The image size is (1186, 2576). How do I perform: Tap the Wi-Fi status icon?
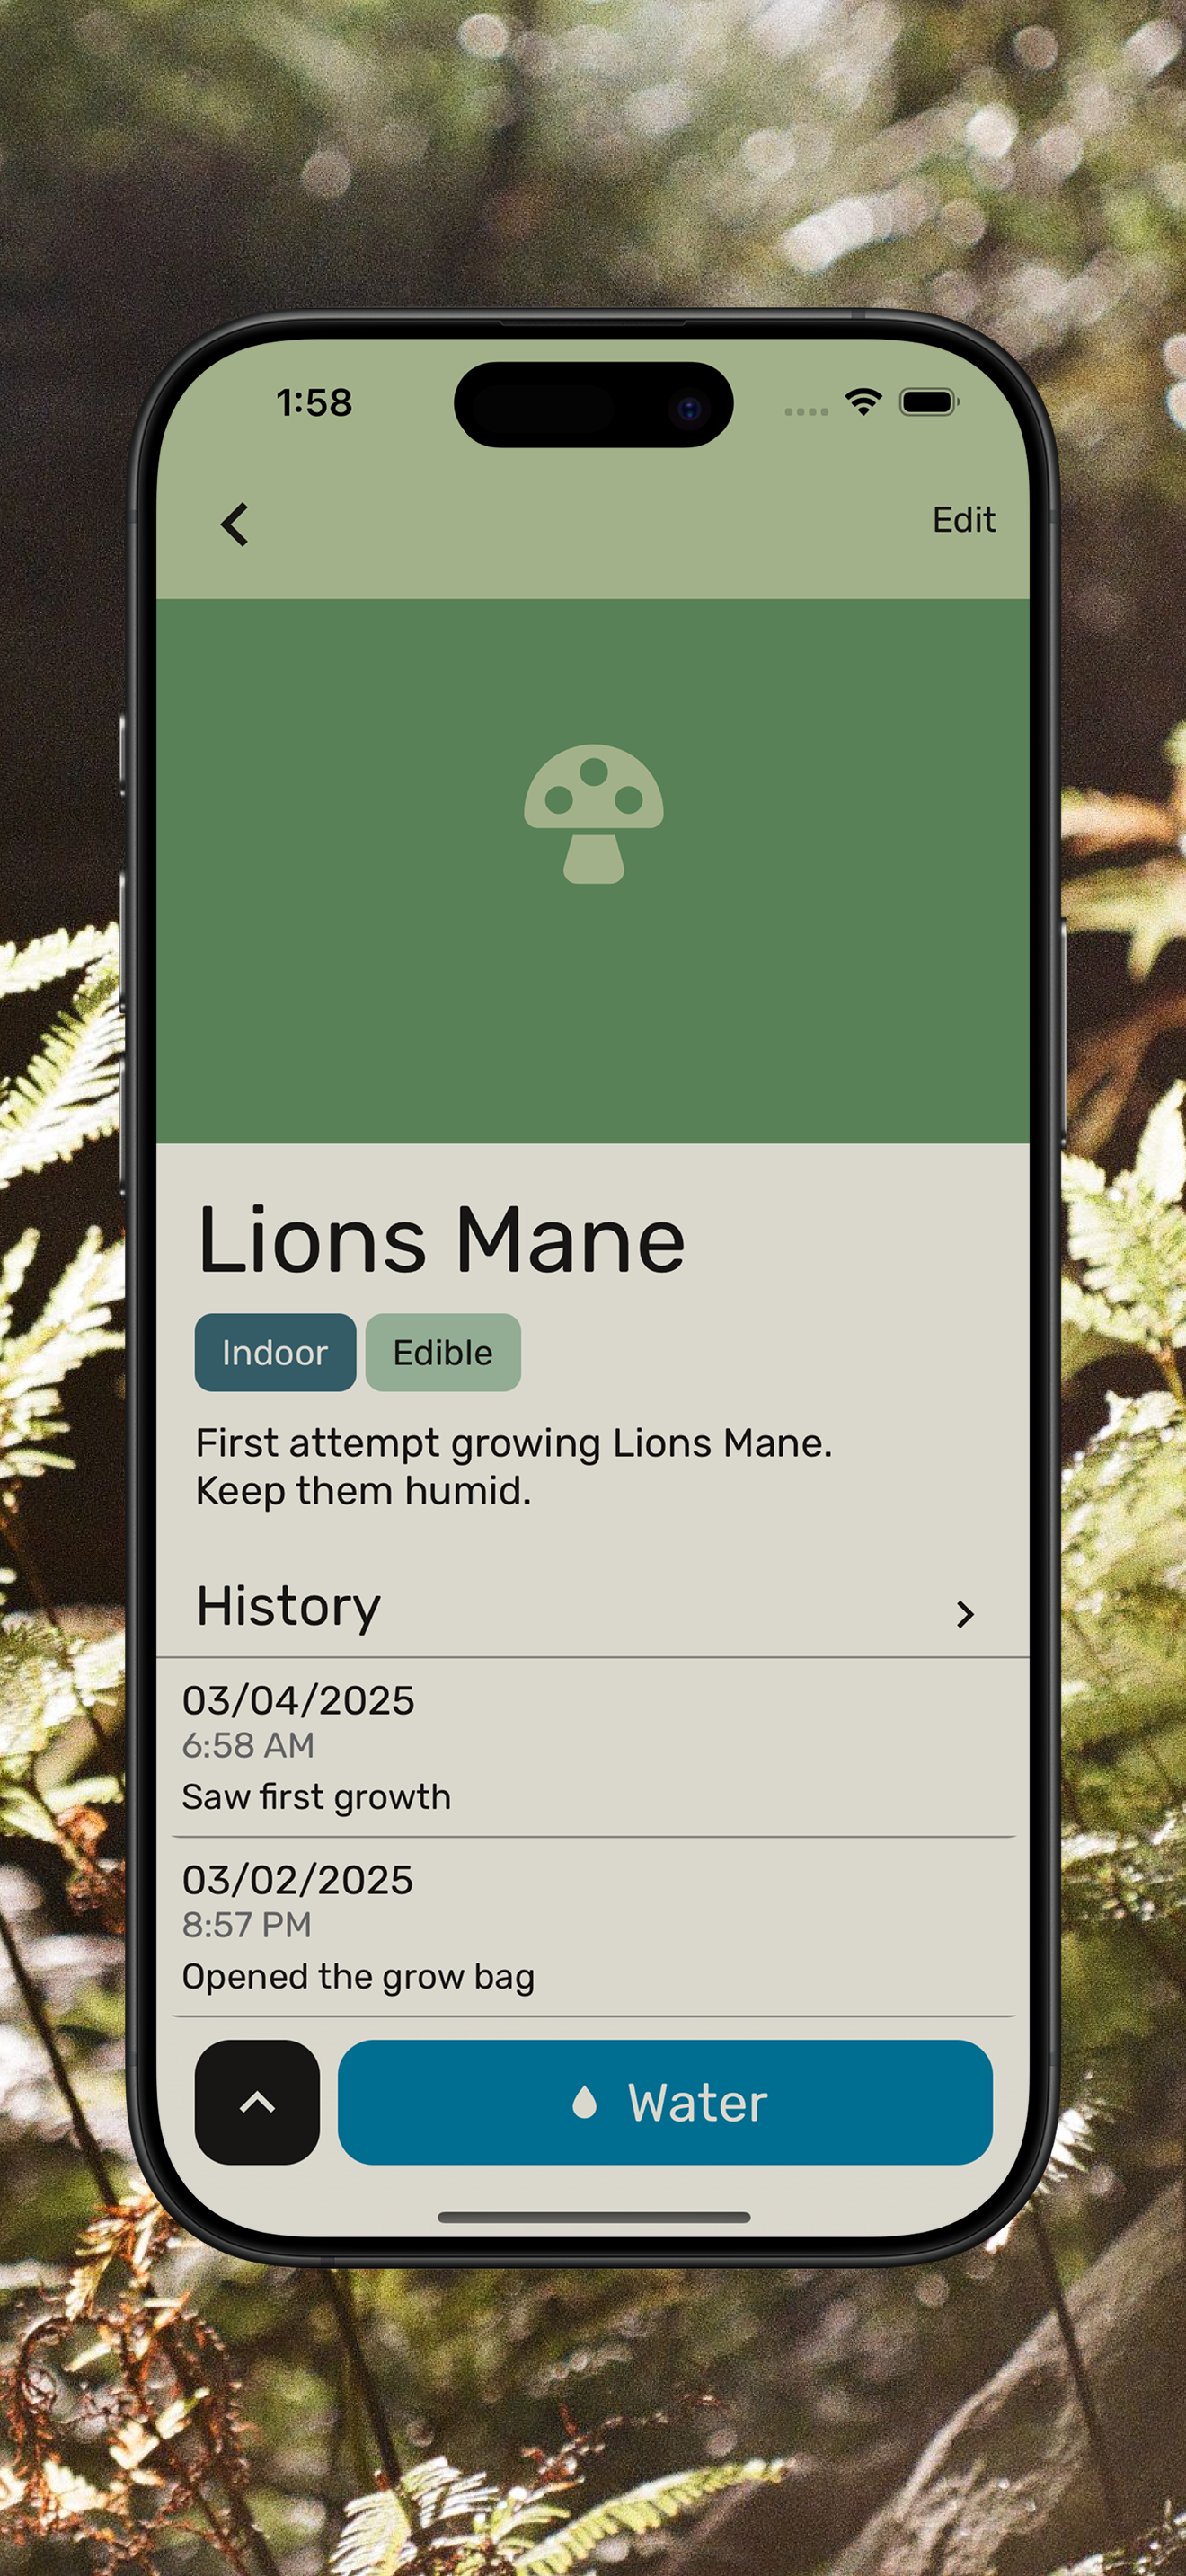pos(863,402)
